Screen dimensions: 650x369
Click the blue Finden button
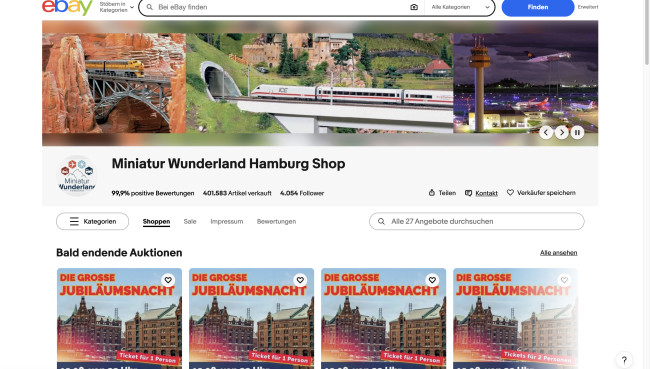click(x=538, y=7)
